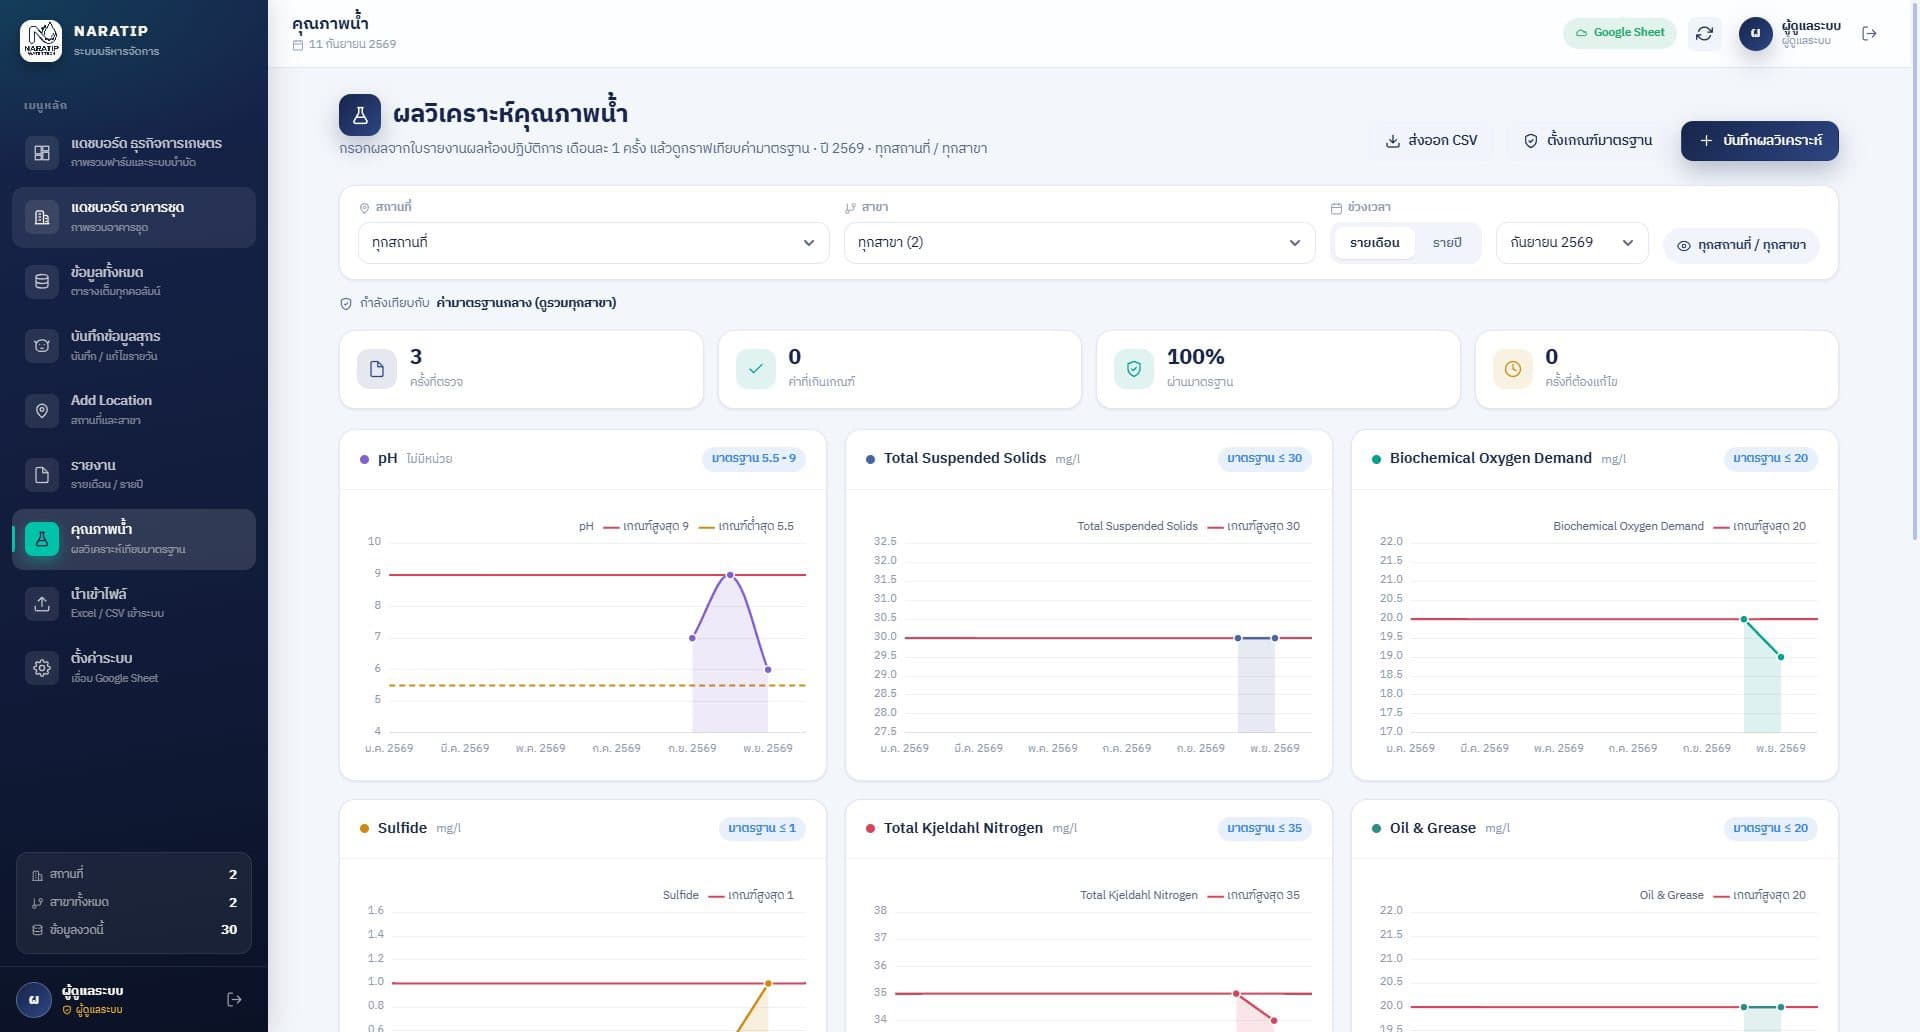Image resolution: width=1920 pixels, height=1032 pixels.
Task: Open ตั้งค่าระบบ gear icon in sidebar
Action: pos(42,668)
